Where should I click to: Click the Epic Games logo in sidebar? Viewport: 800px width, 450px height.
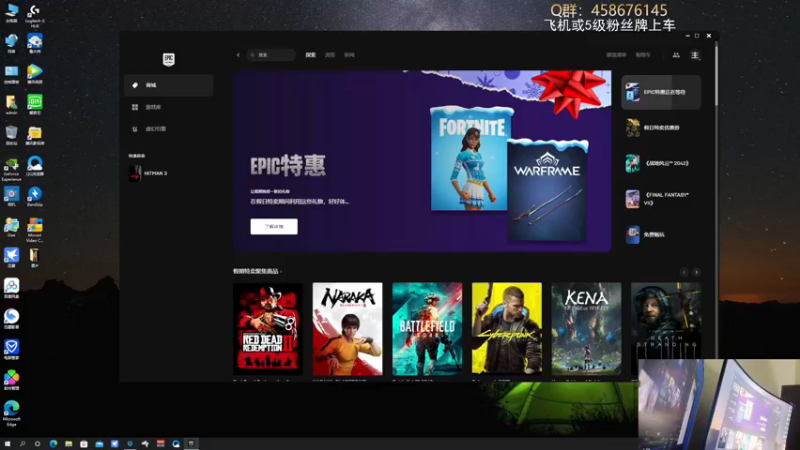point(168,60)
